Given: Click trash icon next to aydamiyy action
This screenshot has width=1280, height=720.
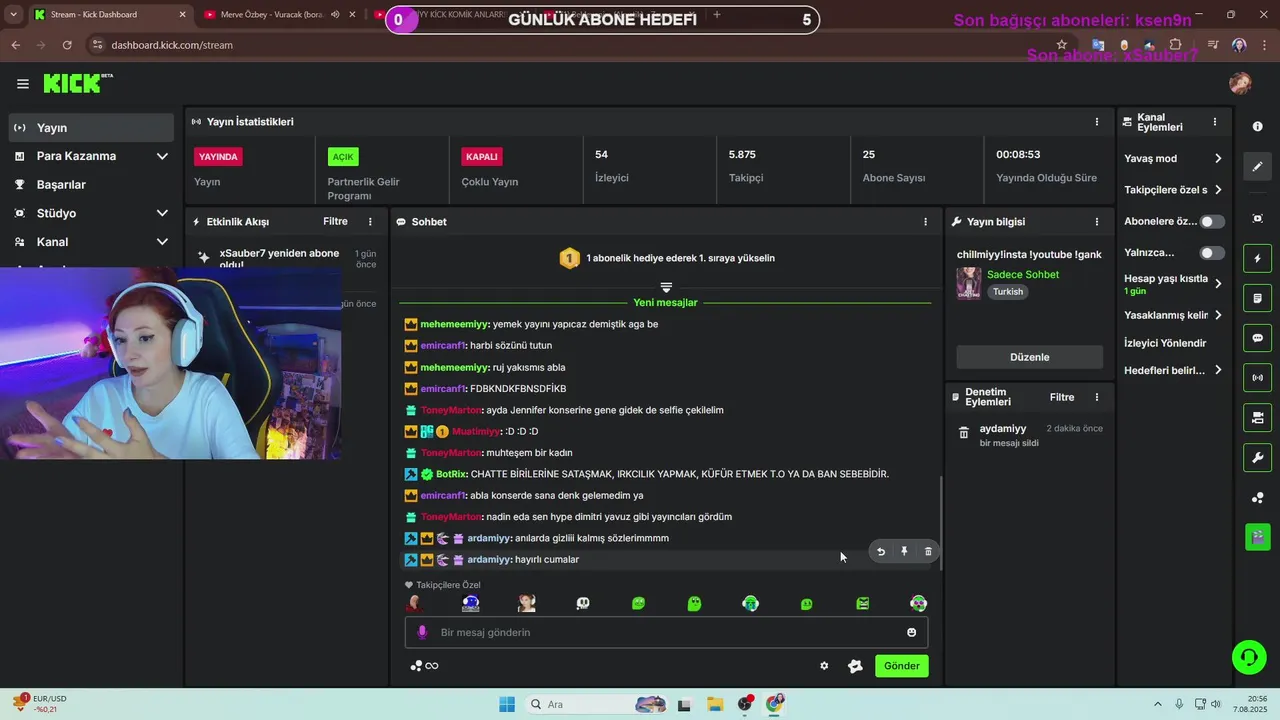Looking at the screenshot, I should point(964,433).
